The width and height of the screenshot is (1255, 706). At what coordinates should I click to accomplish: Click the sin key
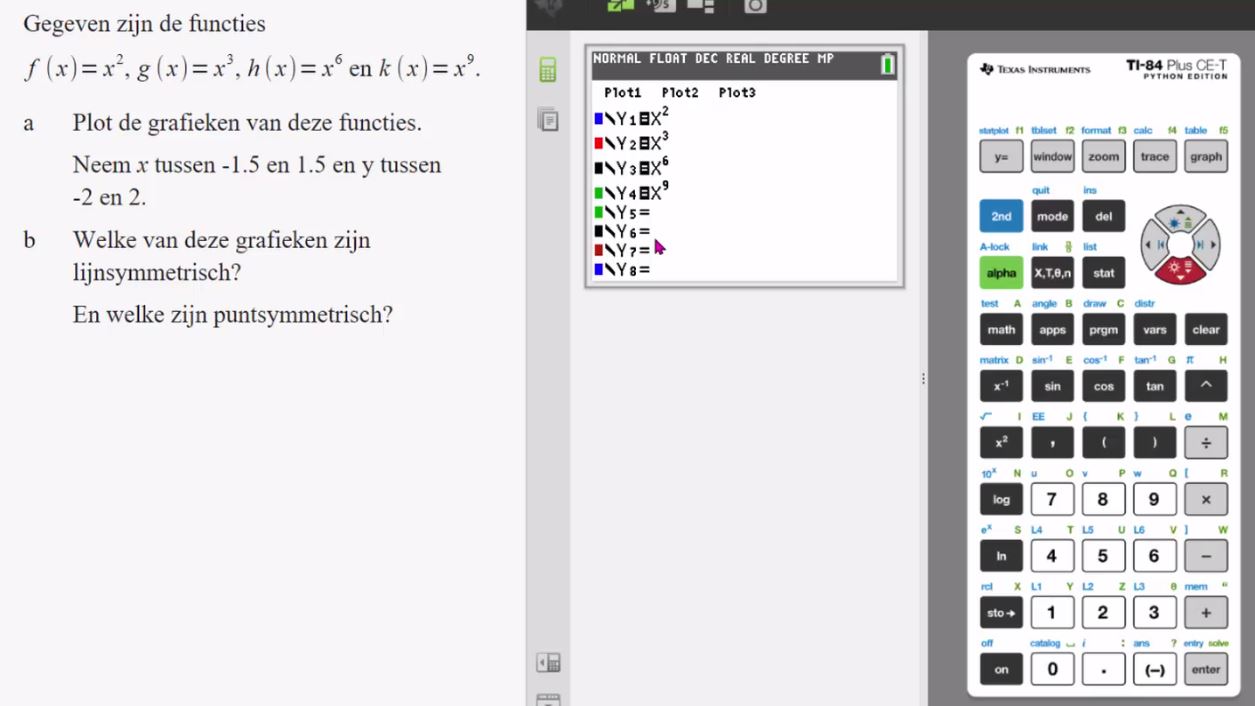pyautogui.click(x=1052, y=386)
